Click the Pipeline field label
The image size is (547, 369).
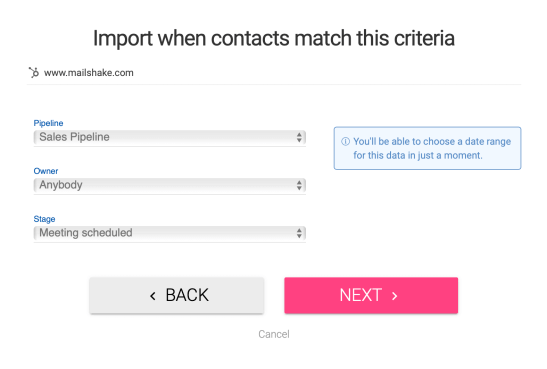[48, 123]
